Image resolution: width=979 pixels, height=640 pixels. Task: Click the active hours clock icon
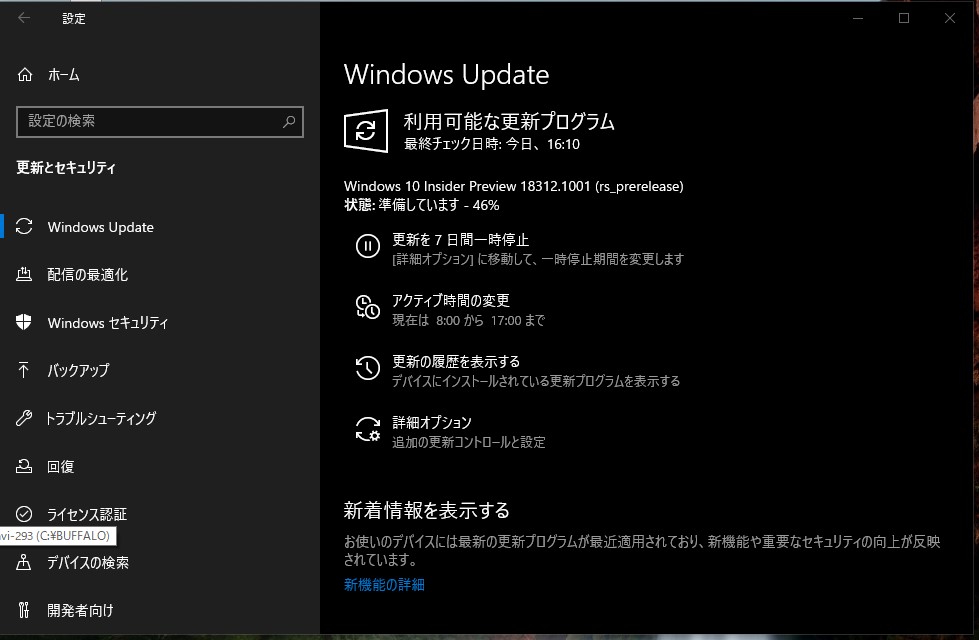[367, 307]
